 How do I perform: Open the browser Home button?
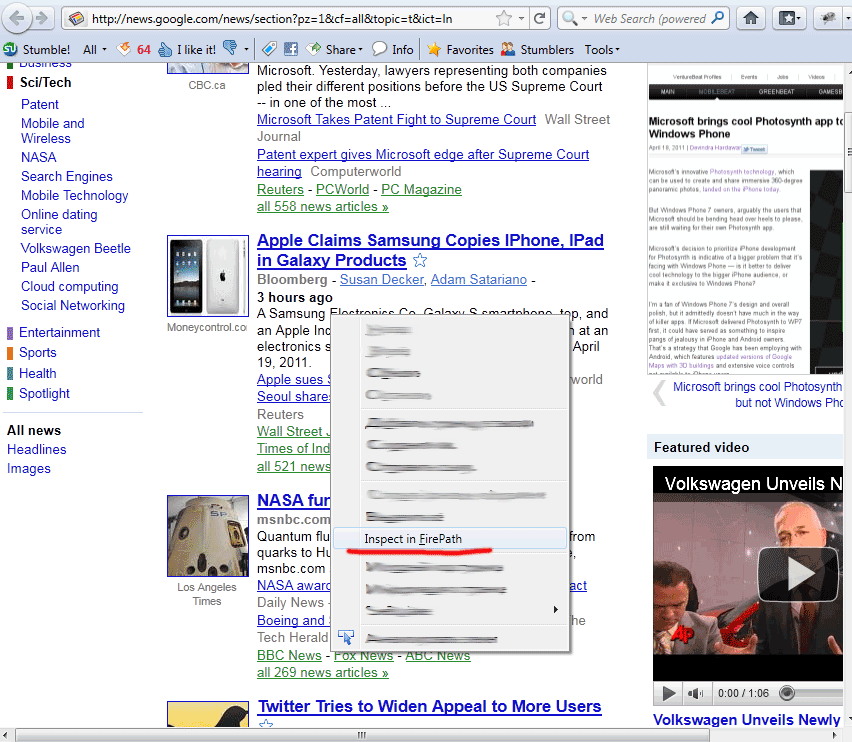click(751, 18)
